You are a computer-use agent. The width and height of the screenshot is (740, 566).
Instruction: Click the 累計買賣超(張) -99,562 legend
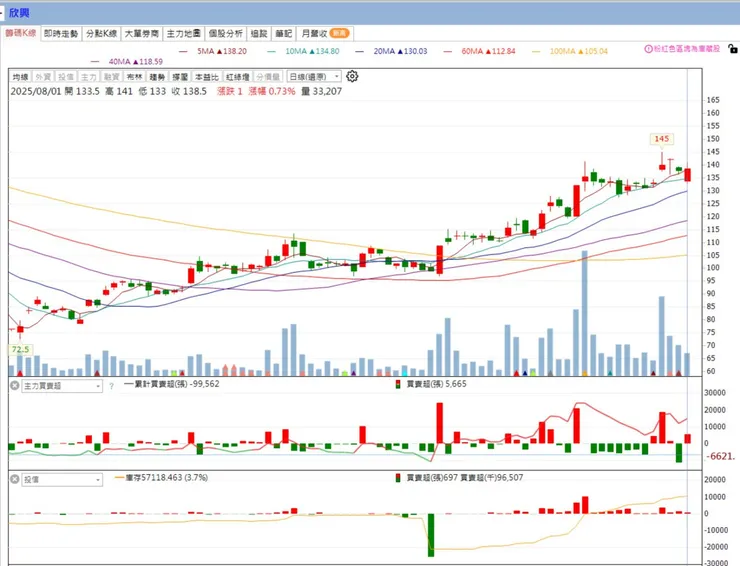tap(172, 384)
